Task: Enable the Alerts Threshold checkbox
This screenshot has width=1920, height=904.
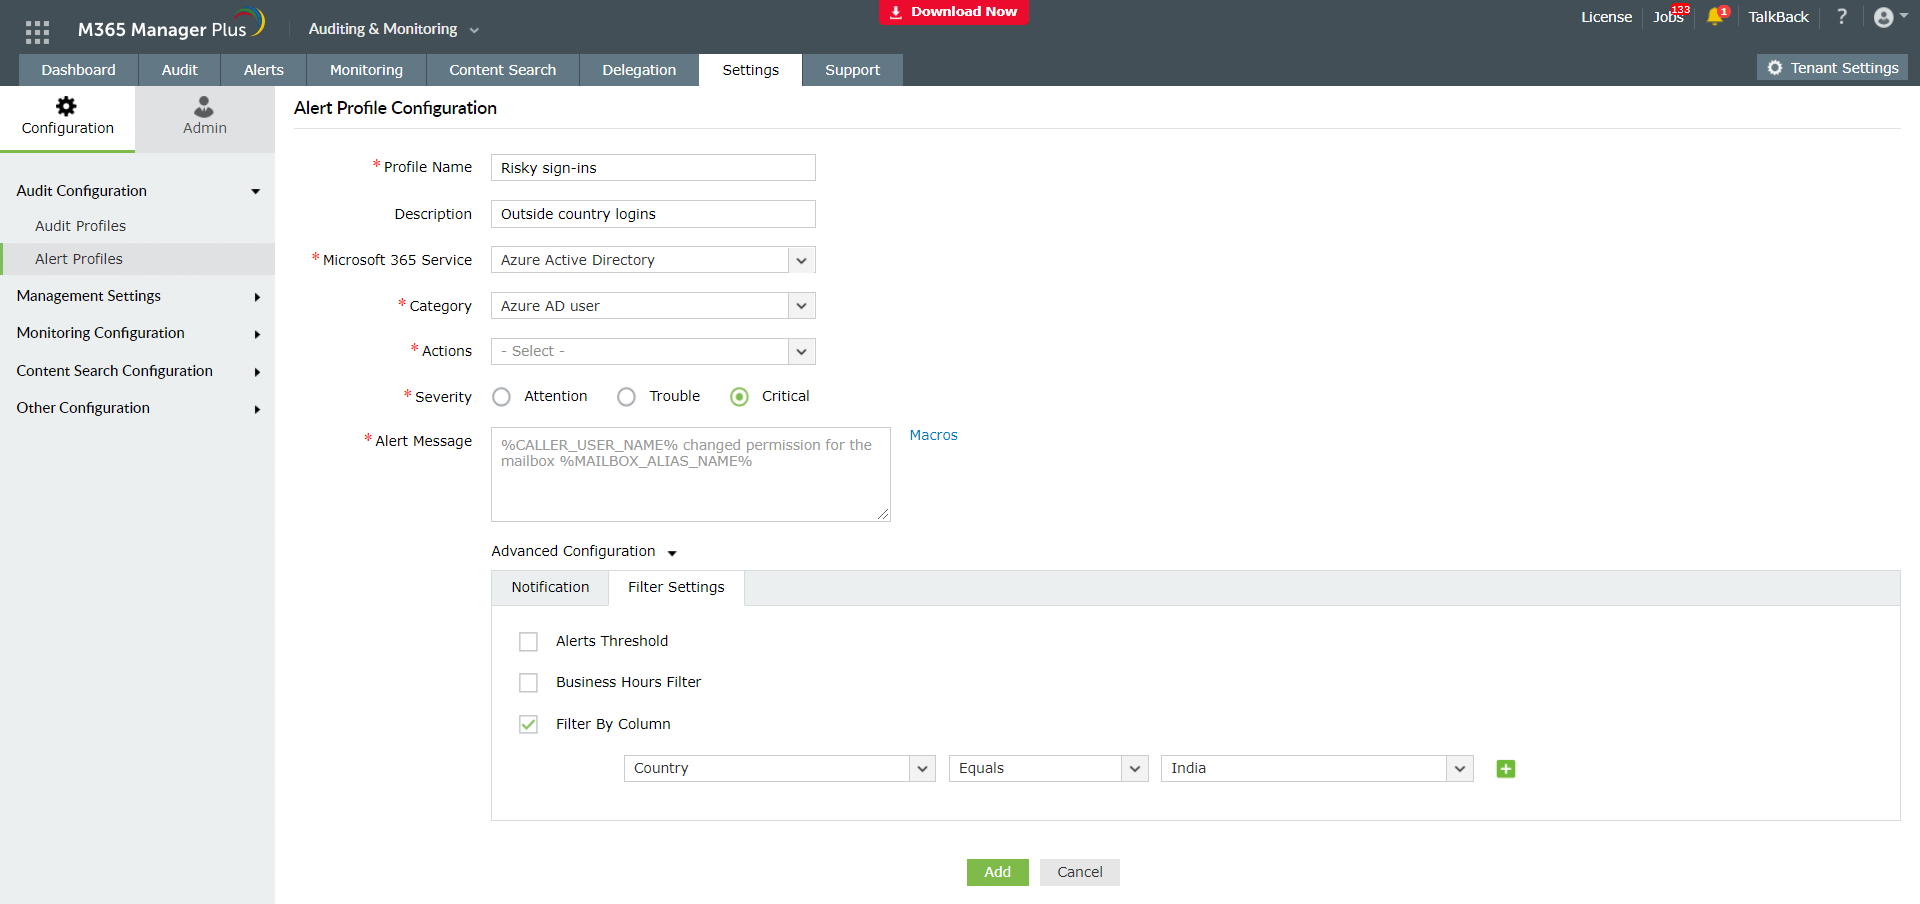Action: (528, 641)
